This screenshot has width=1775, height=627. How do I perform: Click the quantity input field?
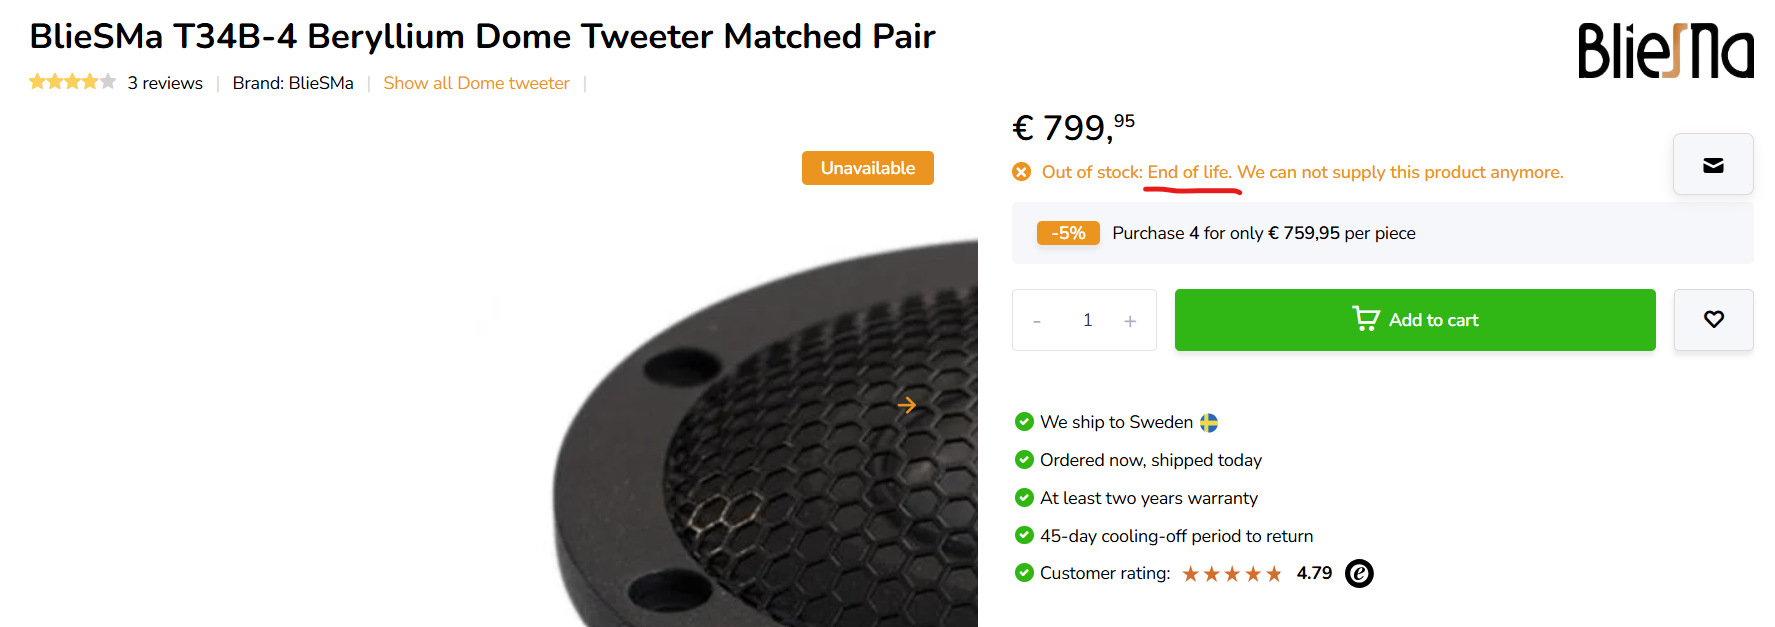[1087, 320]
